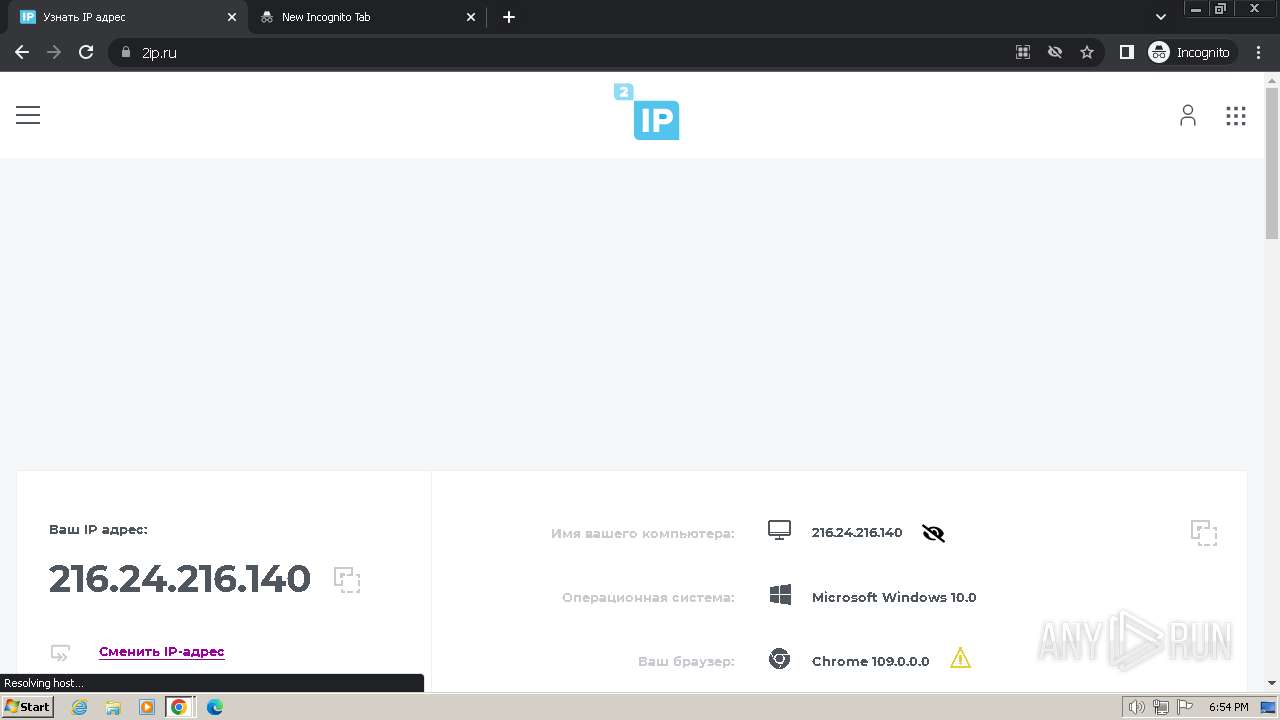Viewport: 1280px width, 720px height.
Task: Open the Chrome three-dot menu
Action: (x=1259, y=52)
